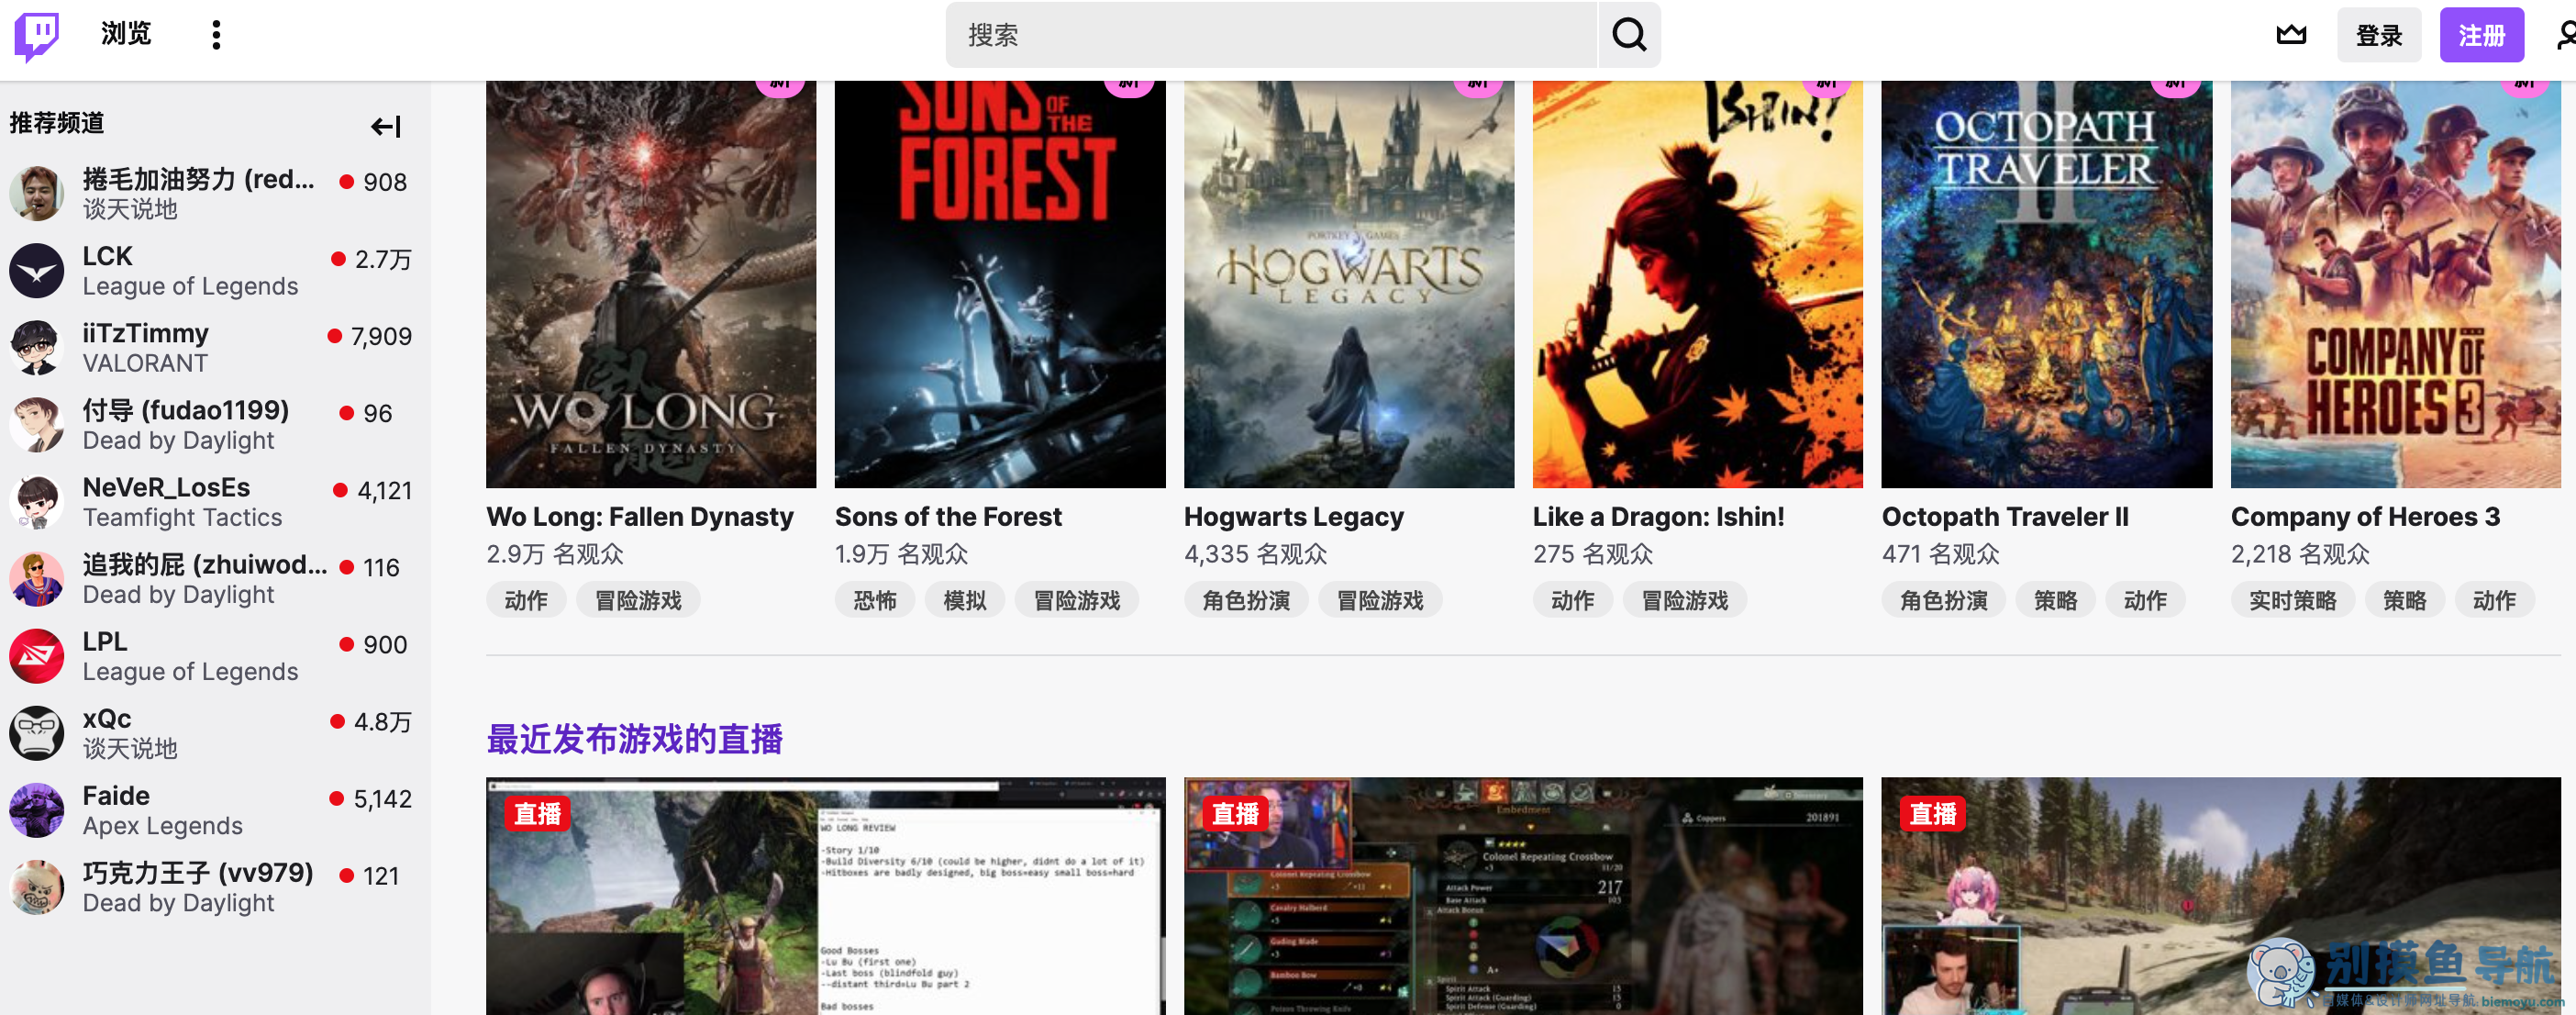Collapse the recommended channels sidebar

tap(385, 126)
